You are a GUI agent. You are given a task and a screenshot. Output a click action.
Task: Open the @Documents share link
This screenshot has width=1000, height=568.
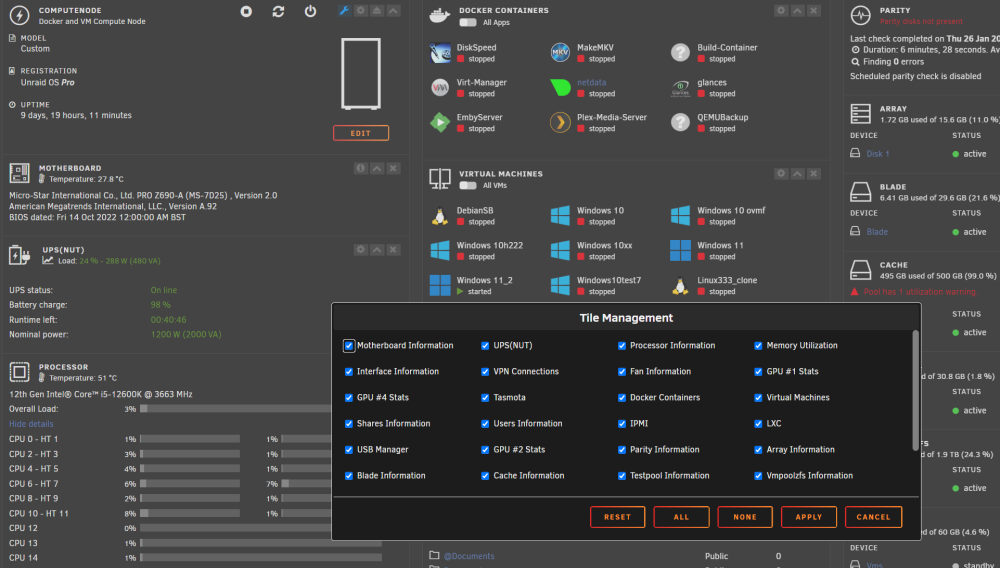(x=469, y=556)
